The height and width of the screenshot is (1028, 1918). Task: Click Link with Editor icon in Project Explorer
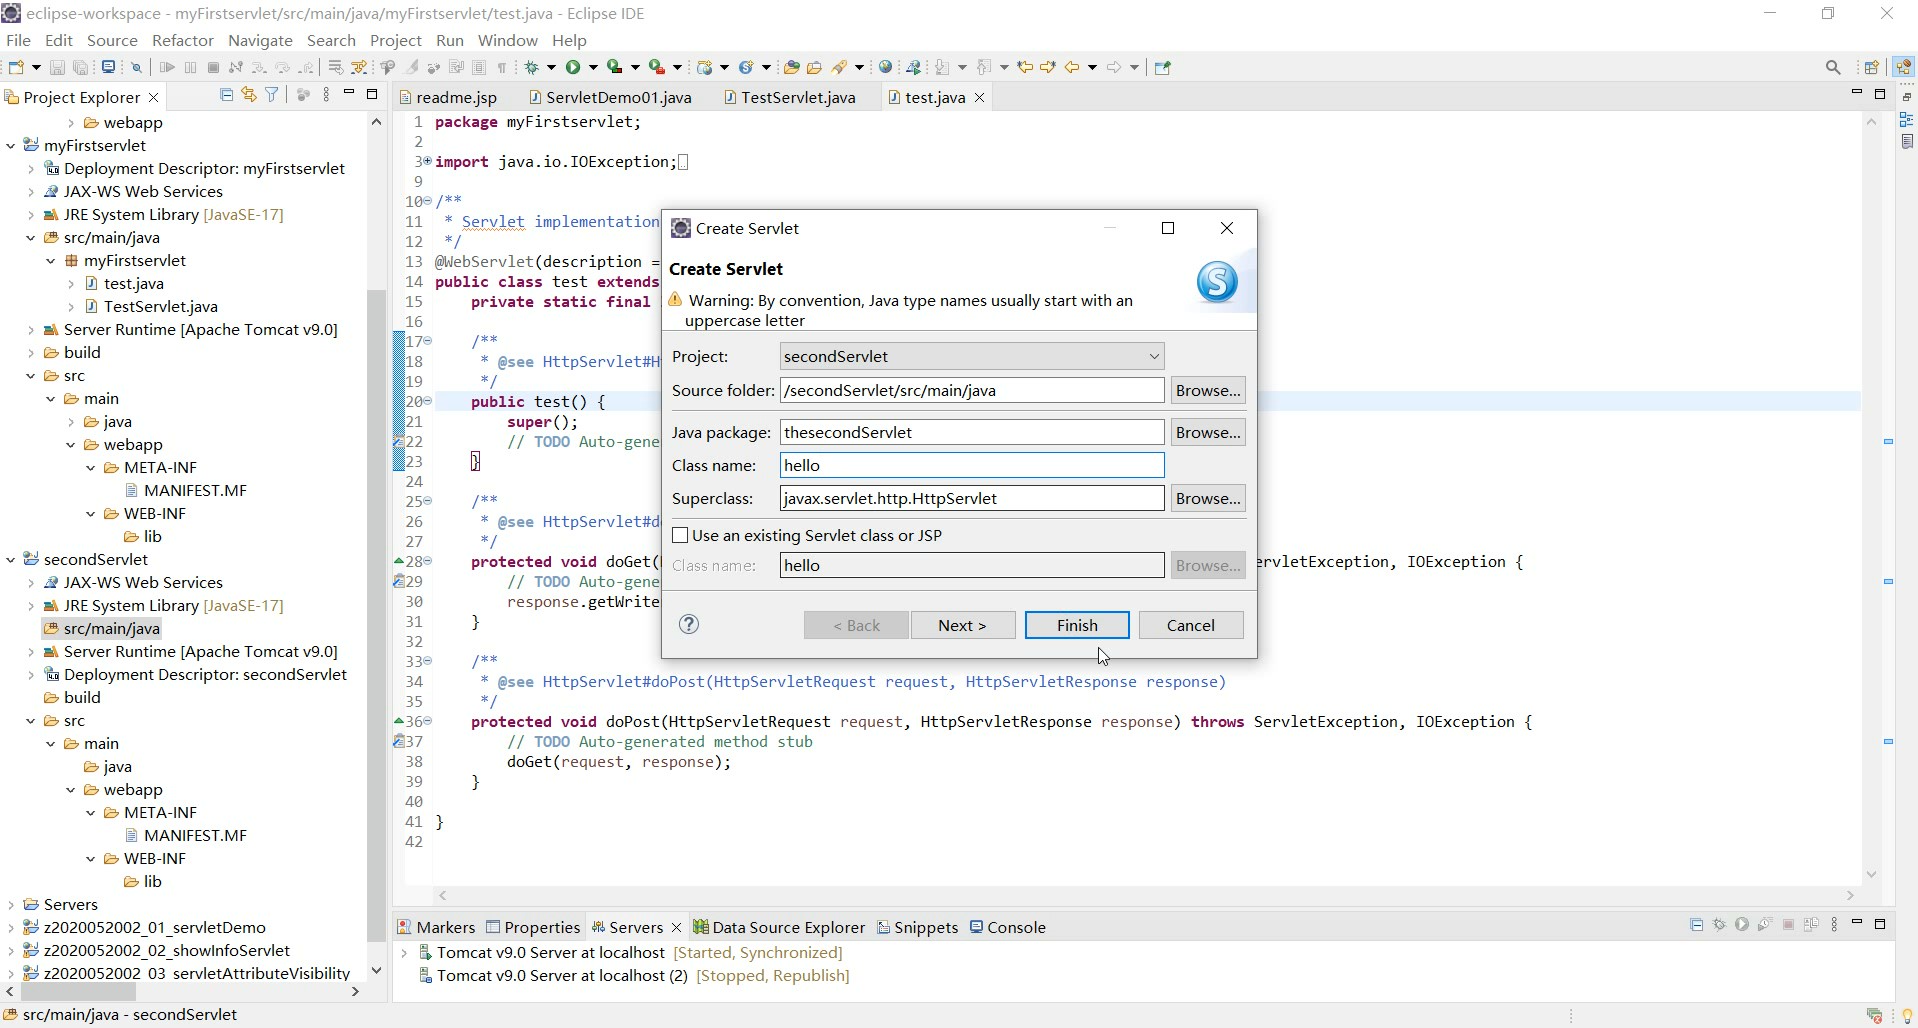(x=249, y=95)
